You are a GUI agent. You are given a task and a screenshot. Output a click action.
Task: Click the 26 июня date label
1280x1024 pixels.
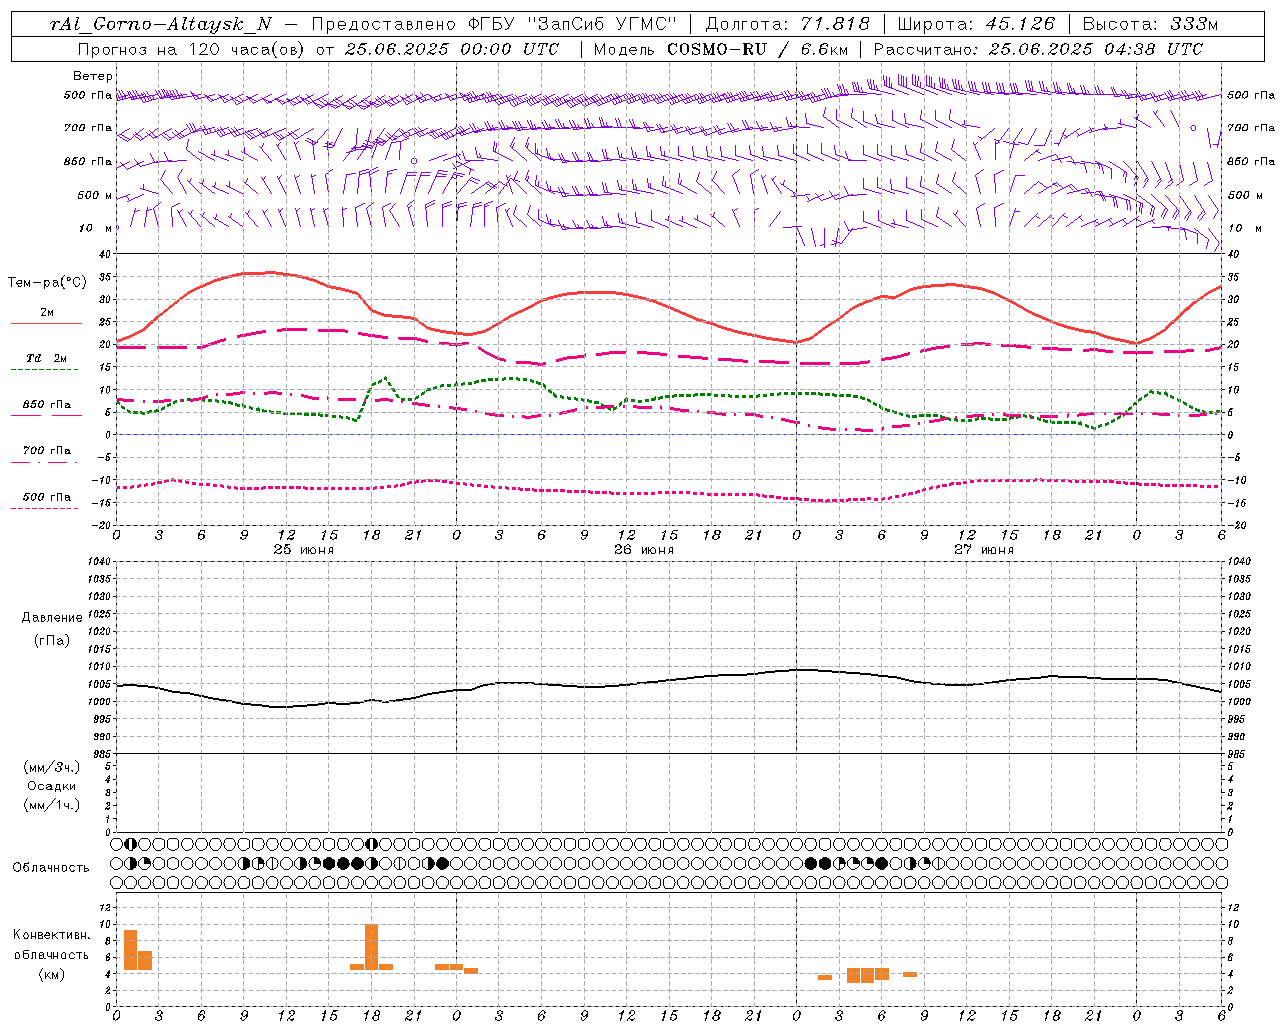[644, 550]
